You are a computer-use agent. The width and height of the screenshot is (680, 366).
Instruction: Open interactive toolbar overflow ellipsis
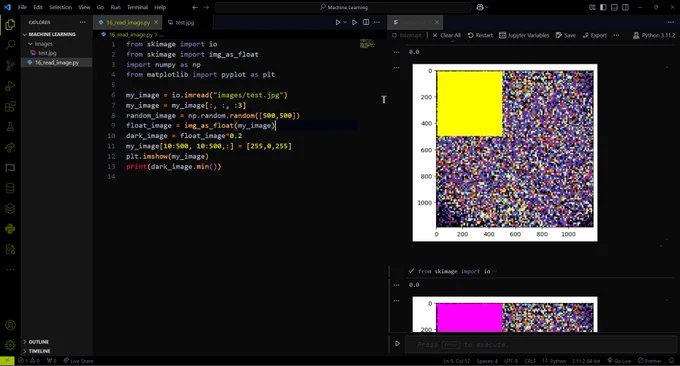[616, 35]
